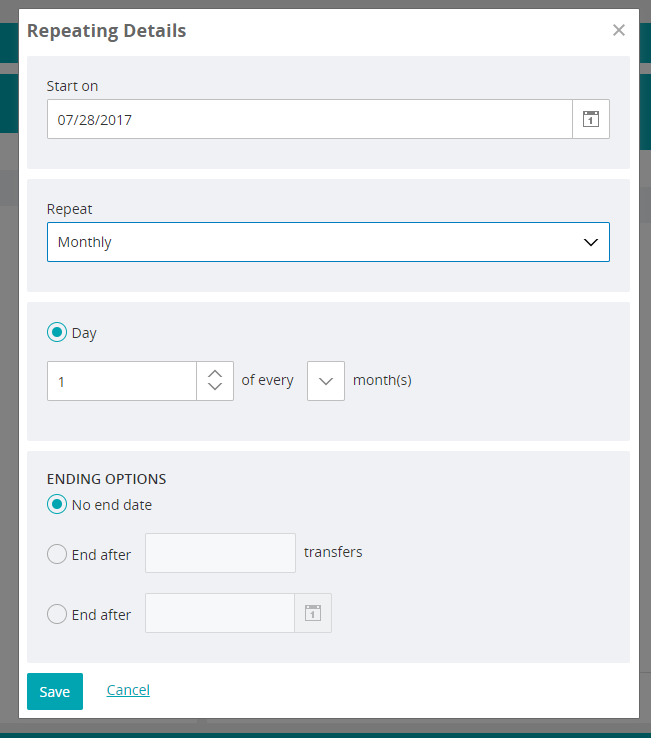
Task: Decrease the day number with down arrow
Action: click(215, 388)
